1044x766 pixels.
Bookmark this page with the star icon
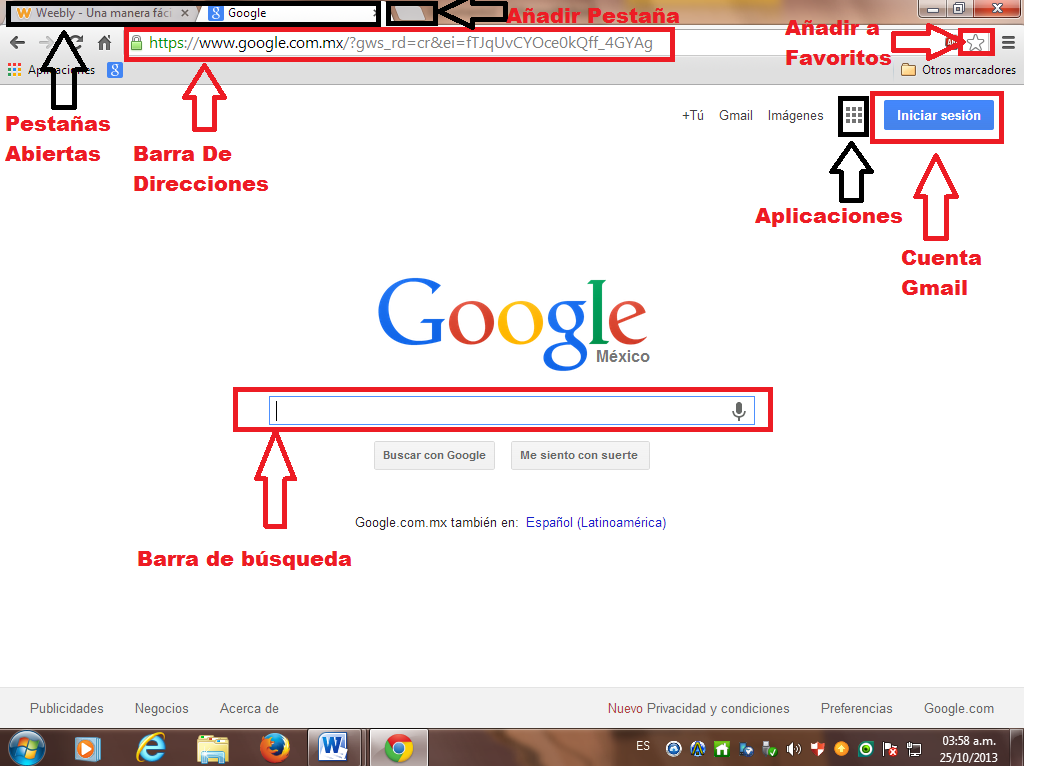click(975, 43)
